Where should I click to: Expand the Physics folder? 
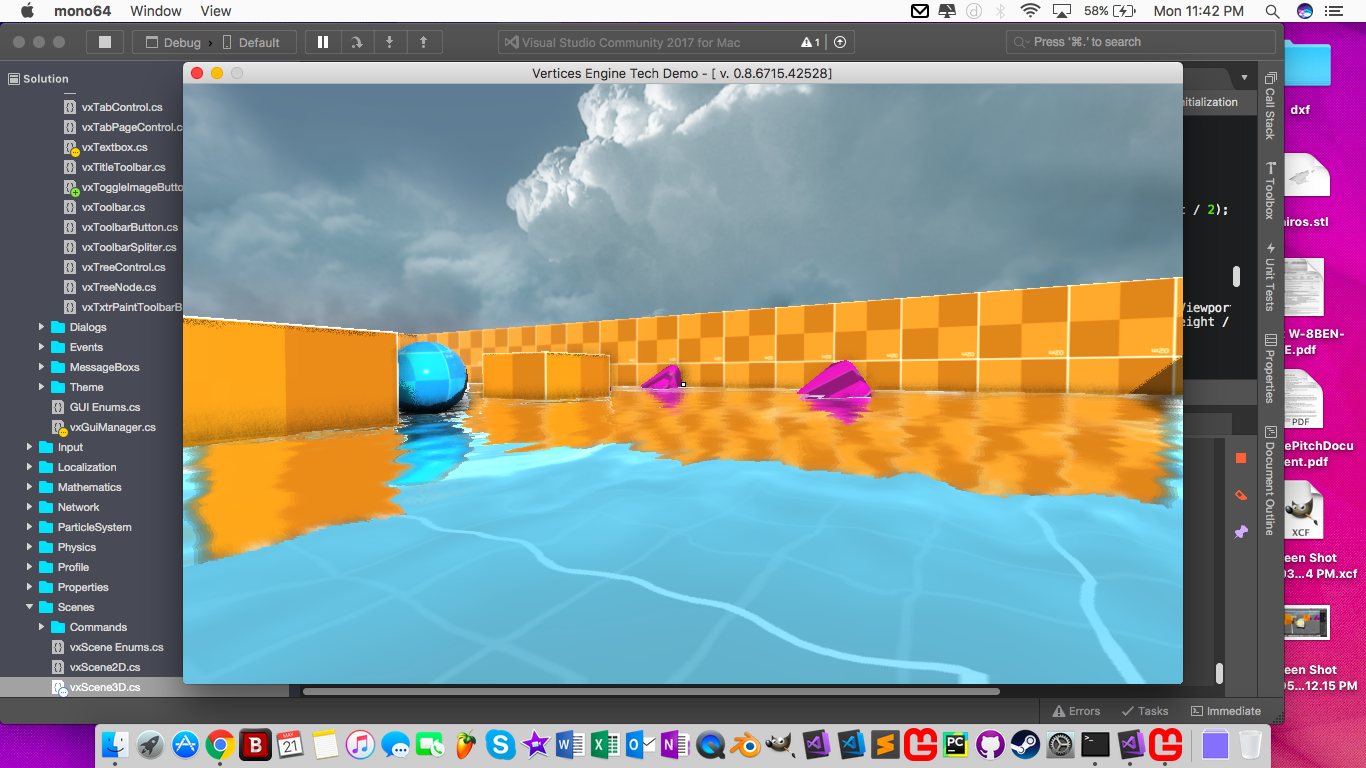30,547
